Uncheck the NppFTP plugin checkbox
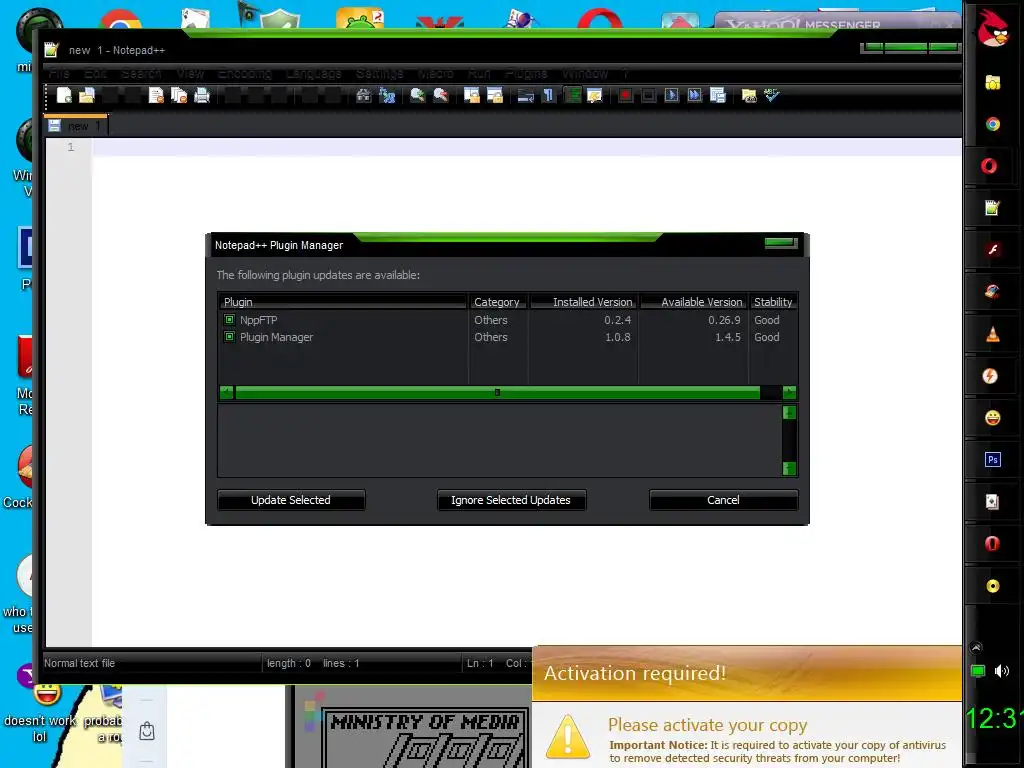Screen dimensions: 1024x768 click(x=229, y=320)
